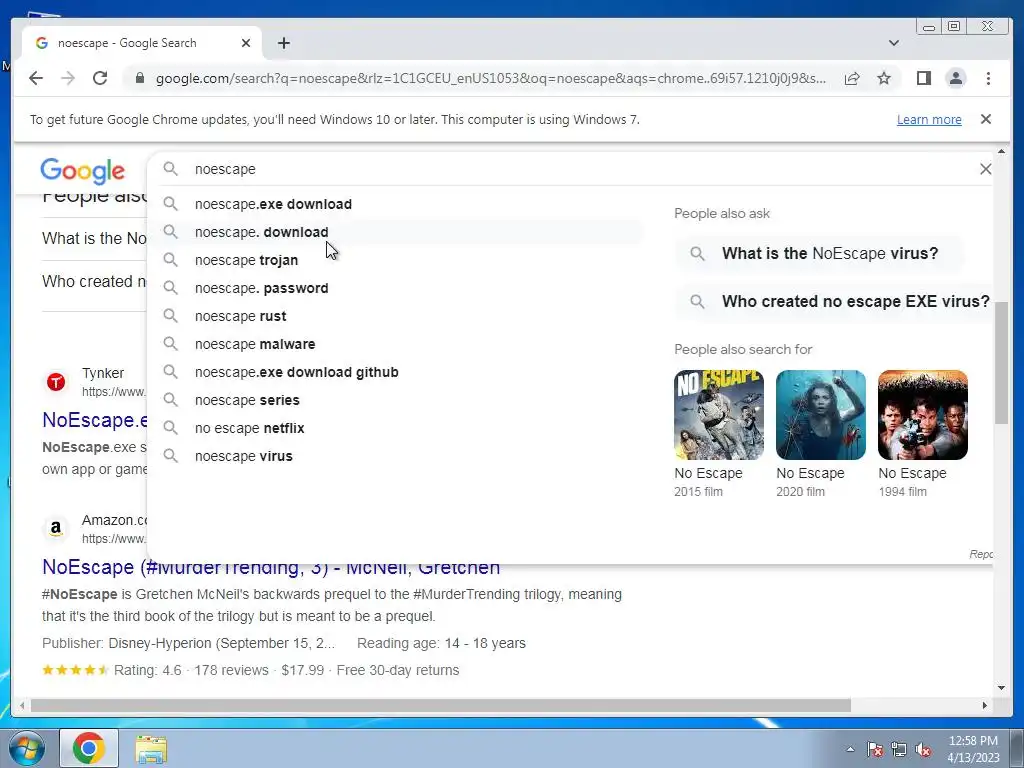Open the No Escape 2020 film poster

(820, 415)
